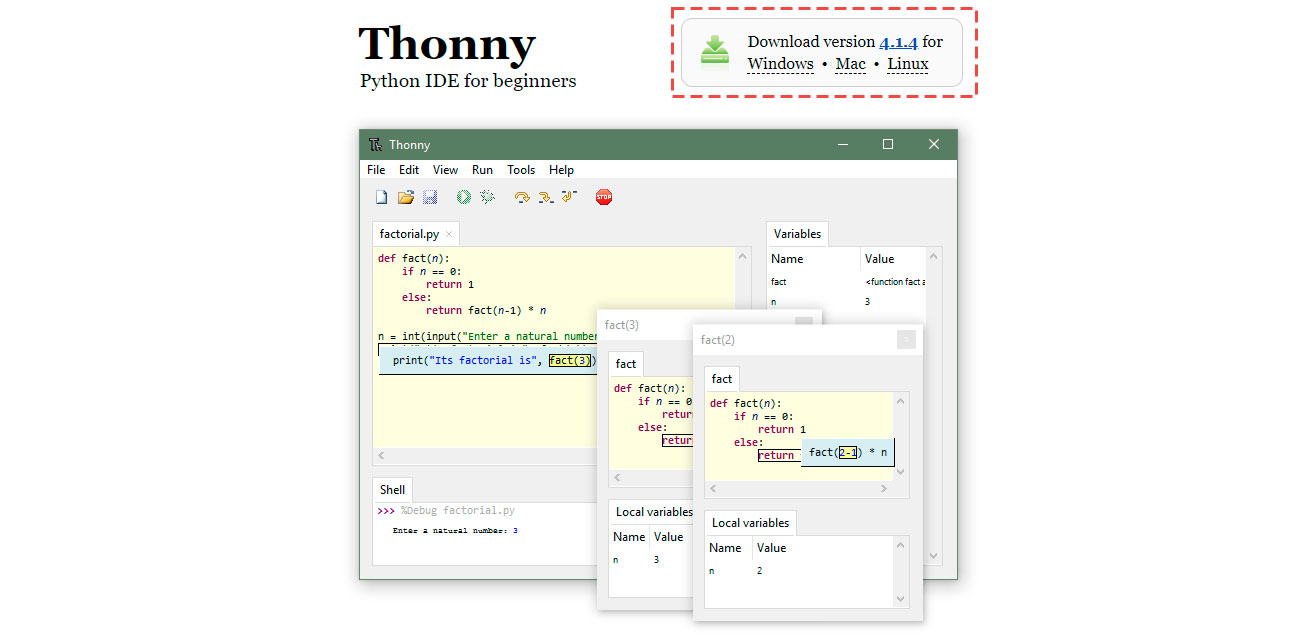Select the Variables tab
The height and width of the screenshot is (641, 1310).
[x=797, y=233]
